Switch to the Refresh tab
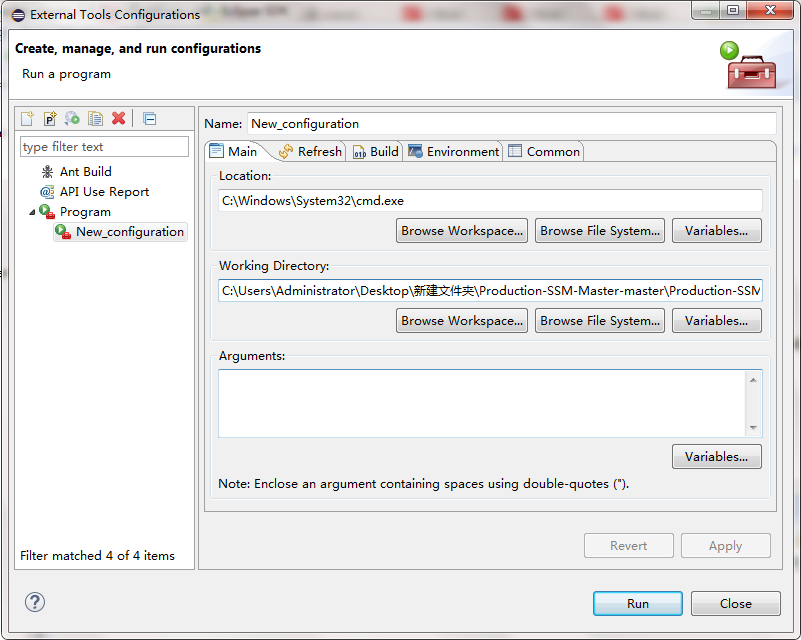 point(311,152)
